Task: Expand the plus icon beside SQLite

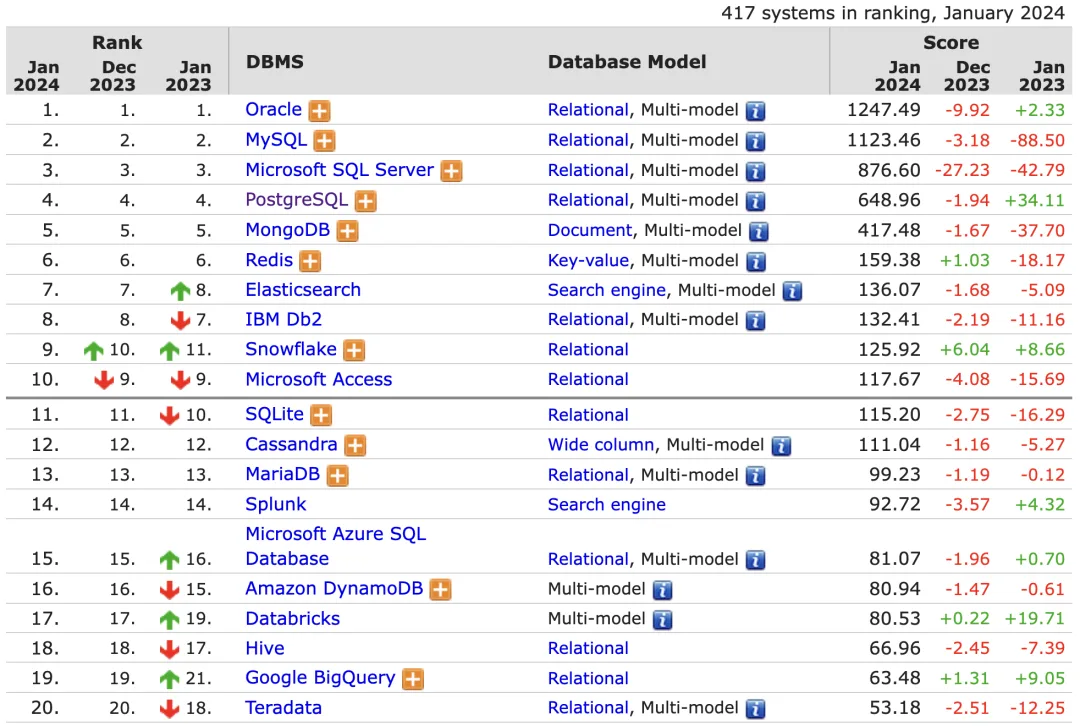Action: coord(321,416)
